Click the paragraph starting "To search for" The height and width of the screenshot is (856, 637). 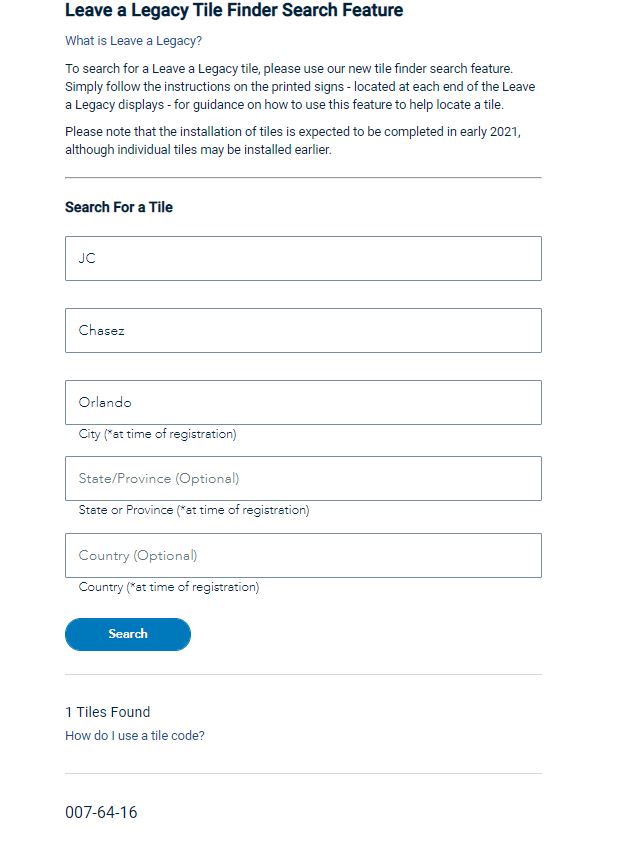coord(300,86)
